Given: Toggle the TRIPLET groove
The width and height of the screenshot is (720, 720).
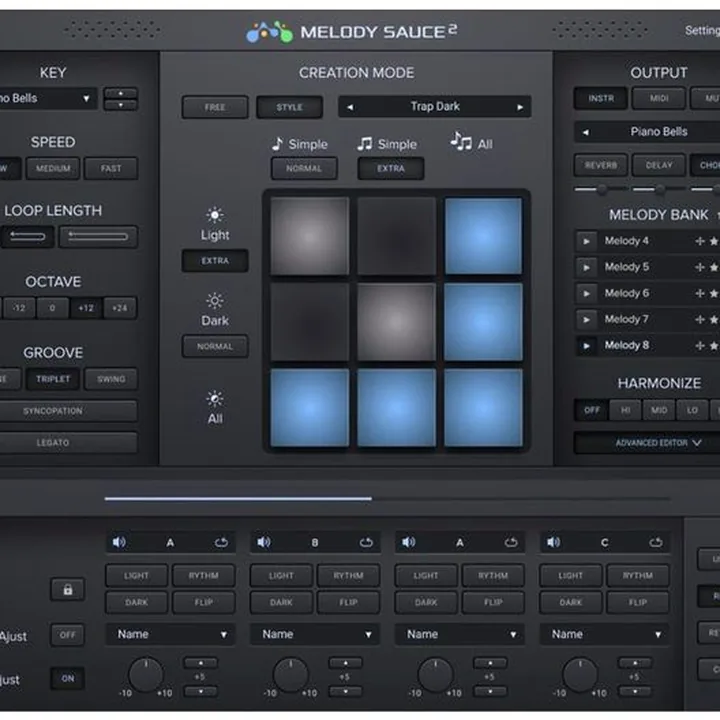Looking at the screenshot, I should 53,379.
